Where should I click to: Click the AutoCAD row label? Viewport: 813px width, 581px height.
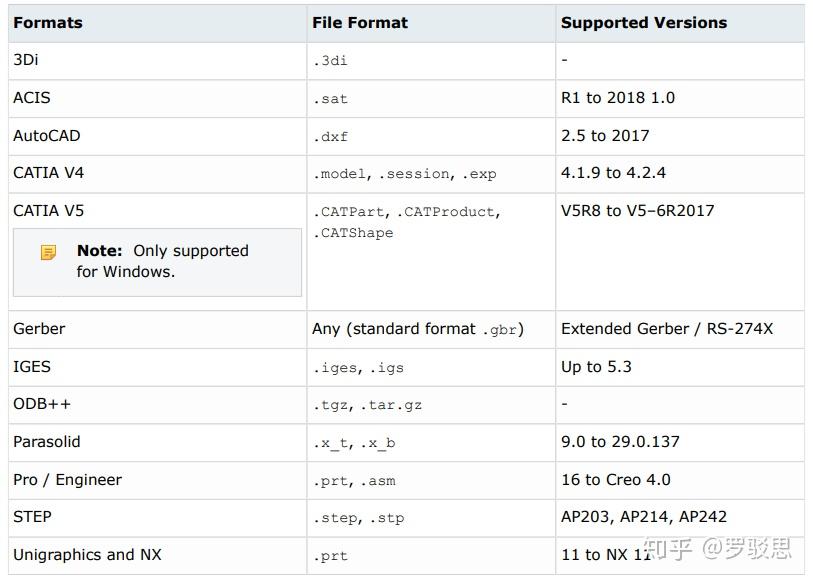click(x=47, y=136)
